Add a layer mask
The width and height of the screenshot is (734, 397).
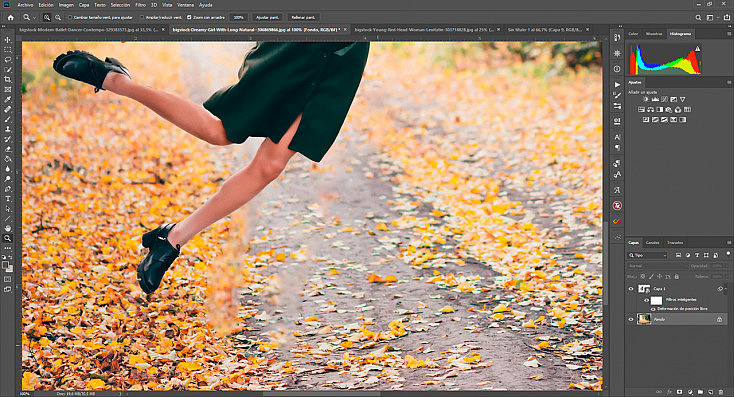680,392
